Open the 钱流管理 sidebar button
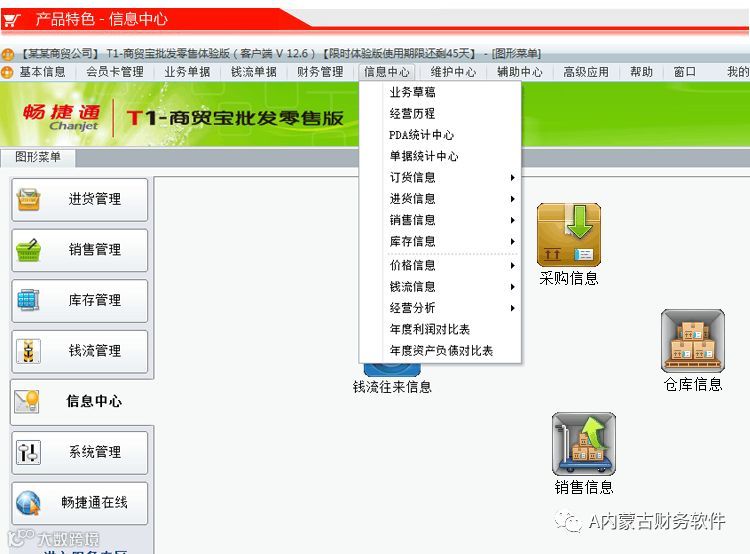750x554 pixels. click(x=80, y=351)
